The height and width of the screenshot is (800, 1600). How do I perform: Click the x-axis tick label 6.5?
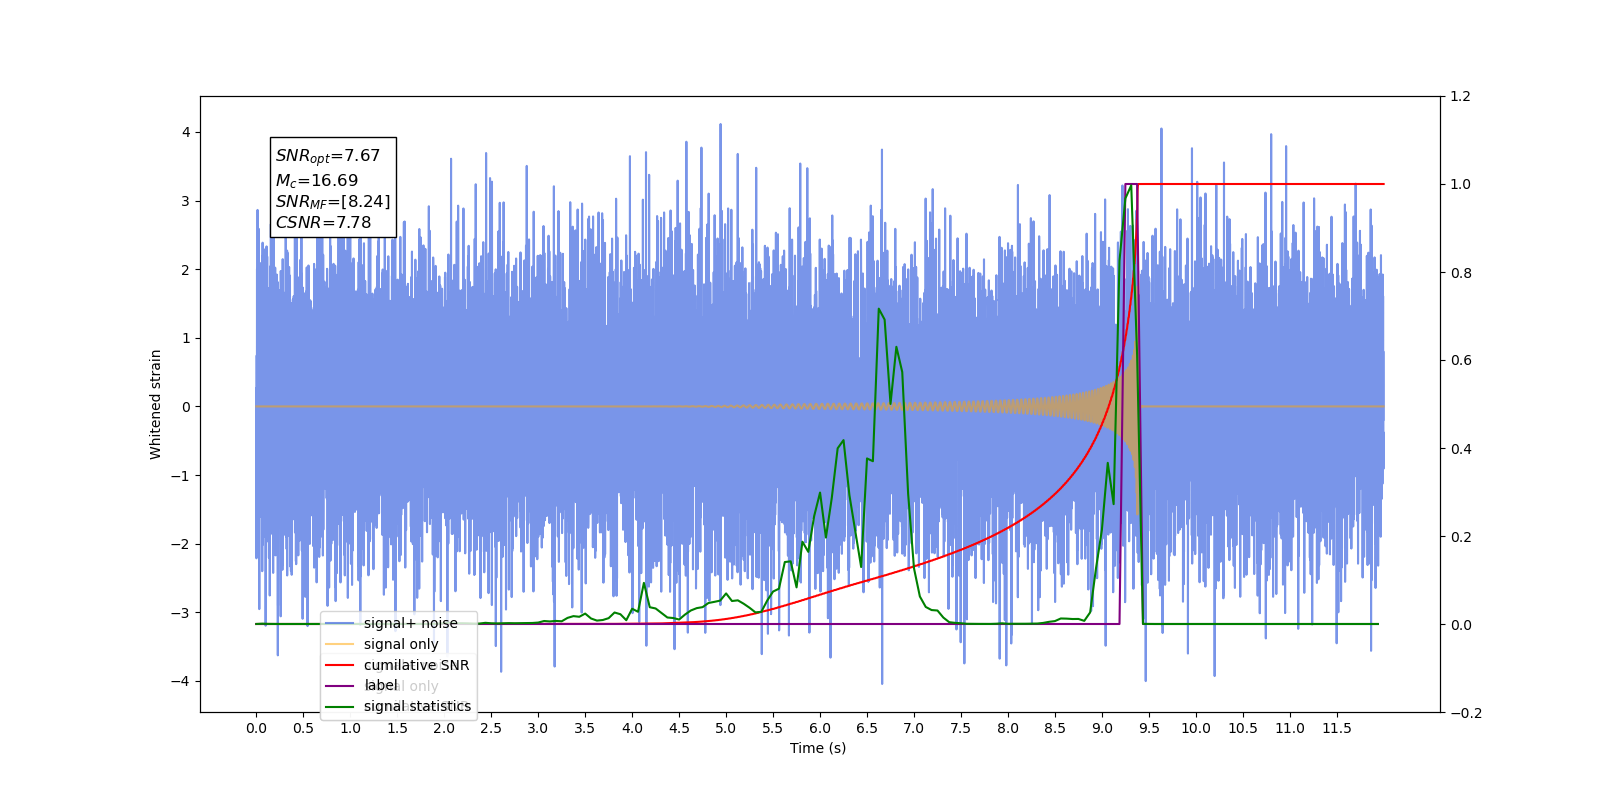pos(867,728)
